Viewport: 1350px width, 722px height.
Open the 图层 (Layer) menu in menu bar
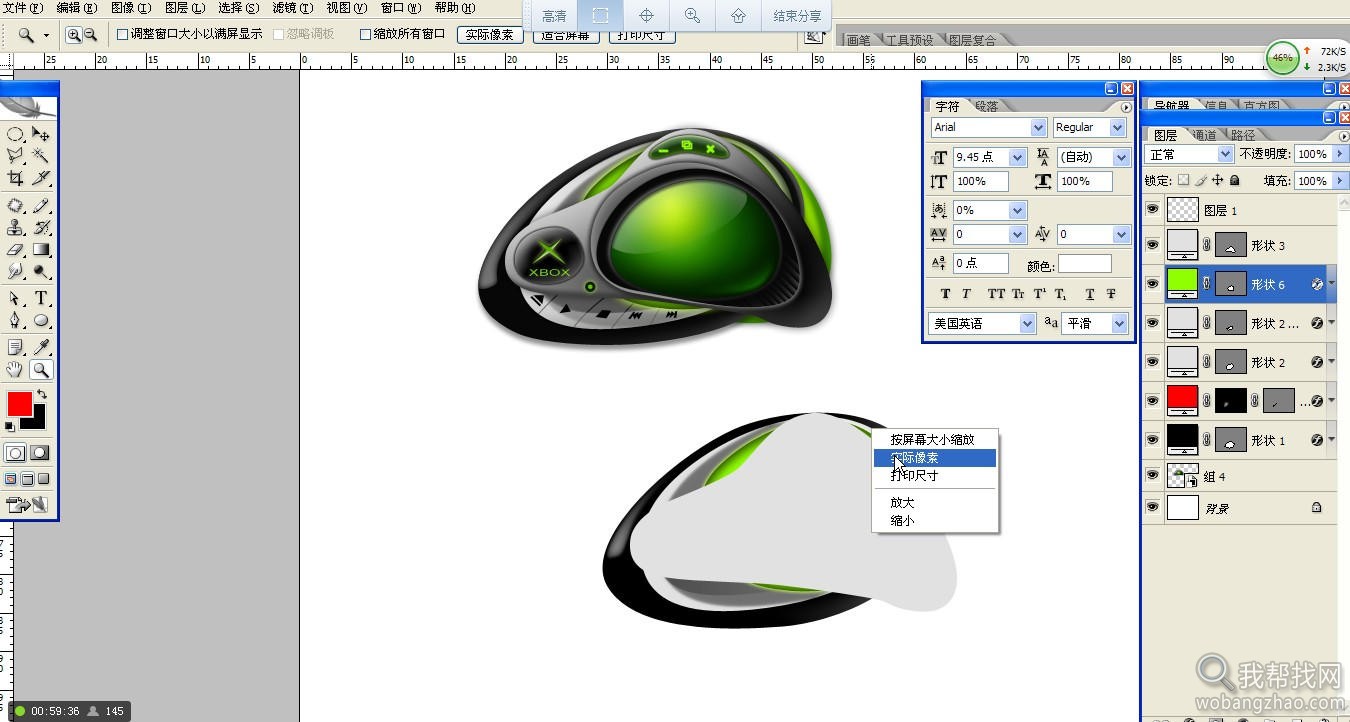point(183,8)
